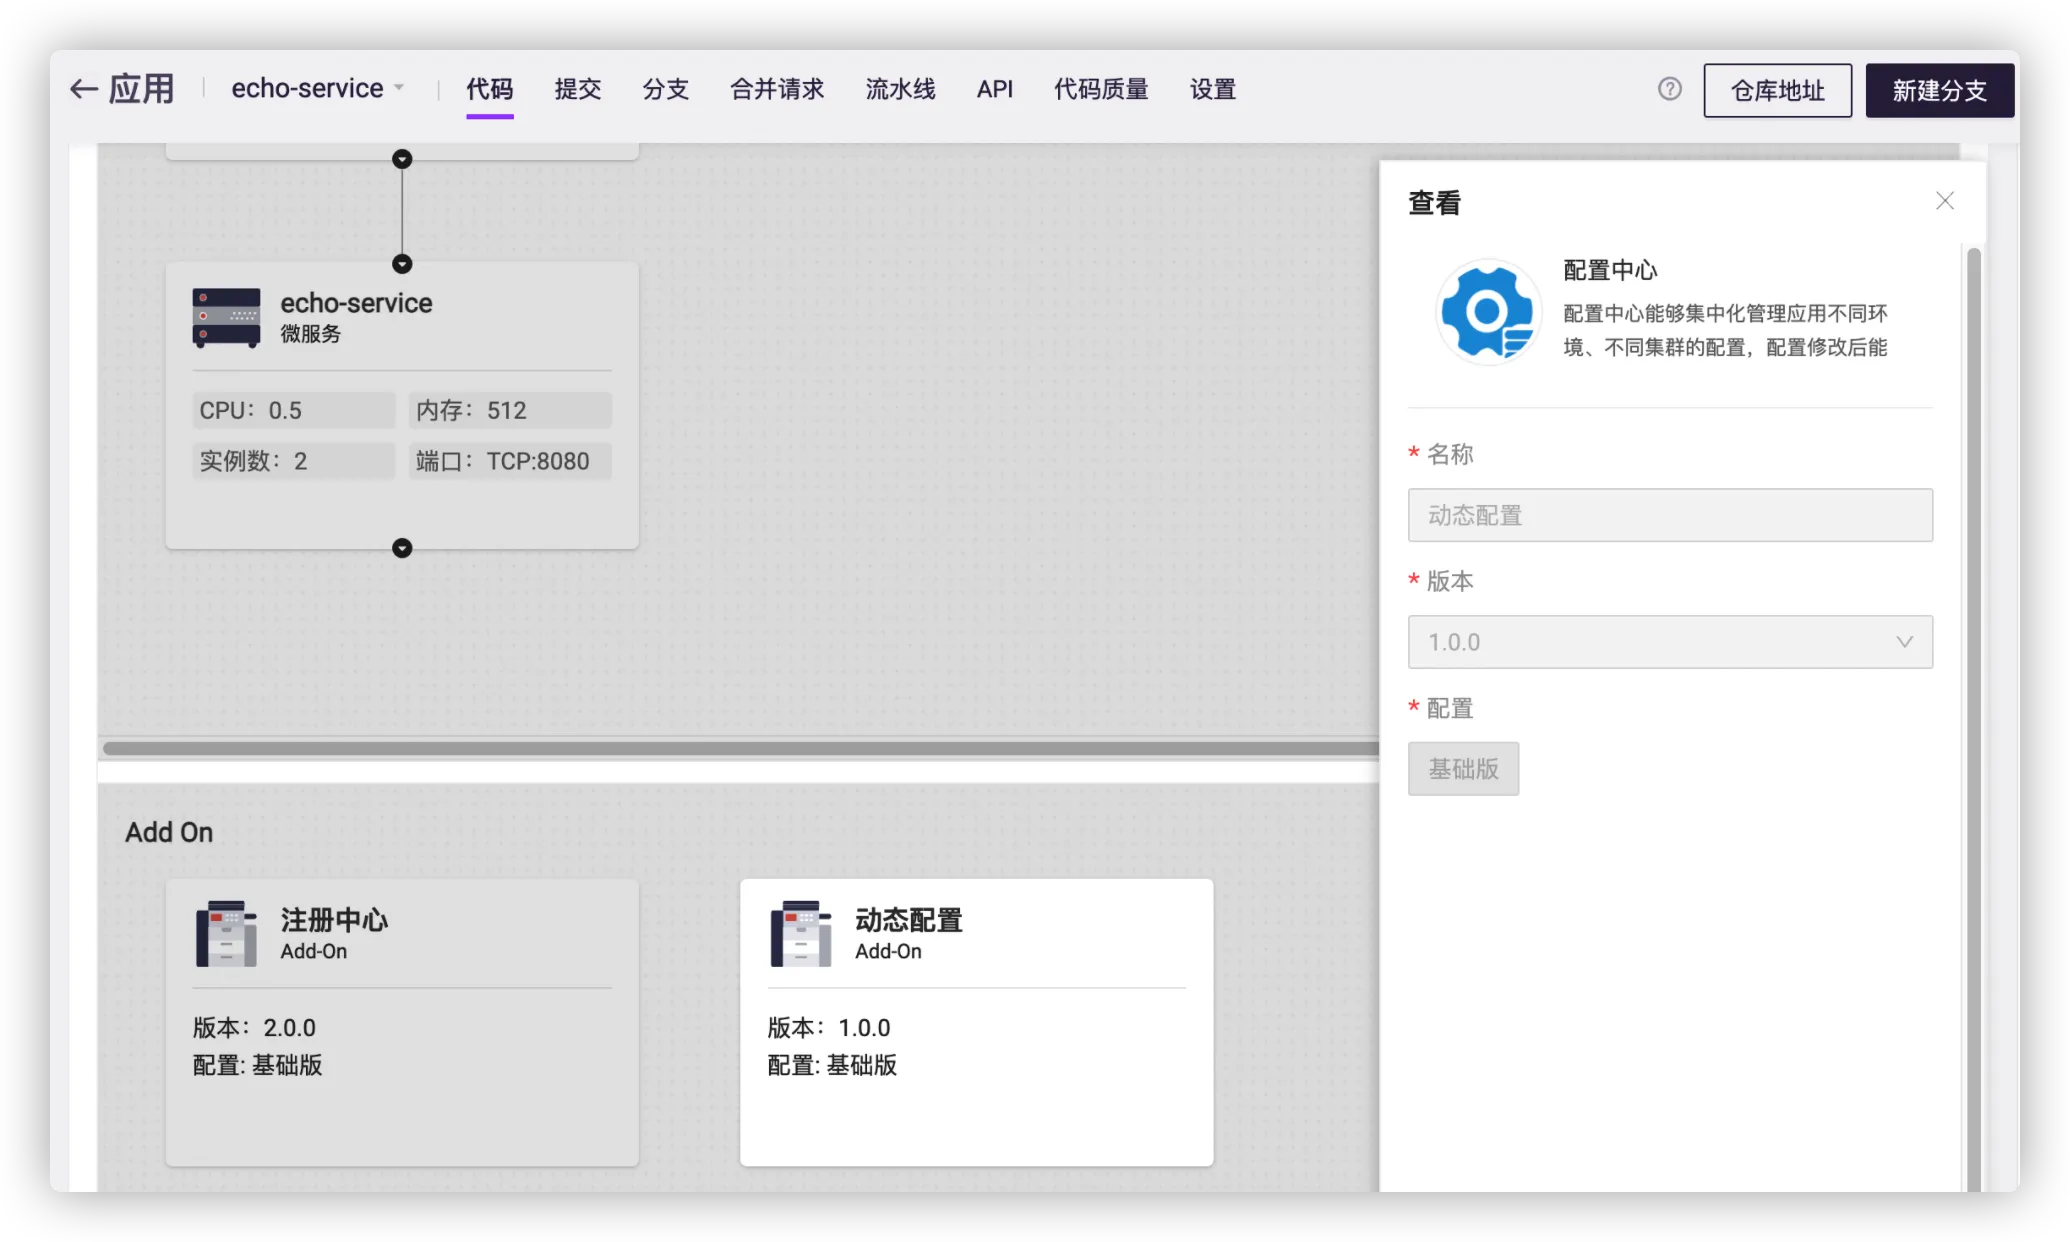
Task: Expand the echo-service app dropdown
Action: click(x=318, y=89)
